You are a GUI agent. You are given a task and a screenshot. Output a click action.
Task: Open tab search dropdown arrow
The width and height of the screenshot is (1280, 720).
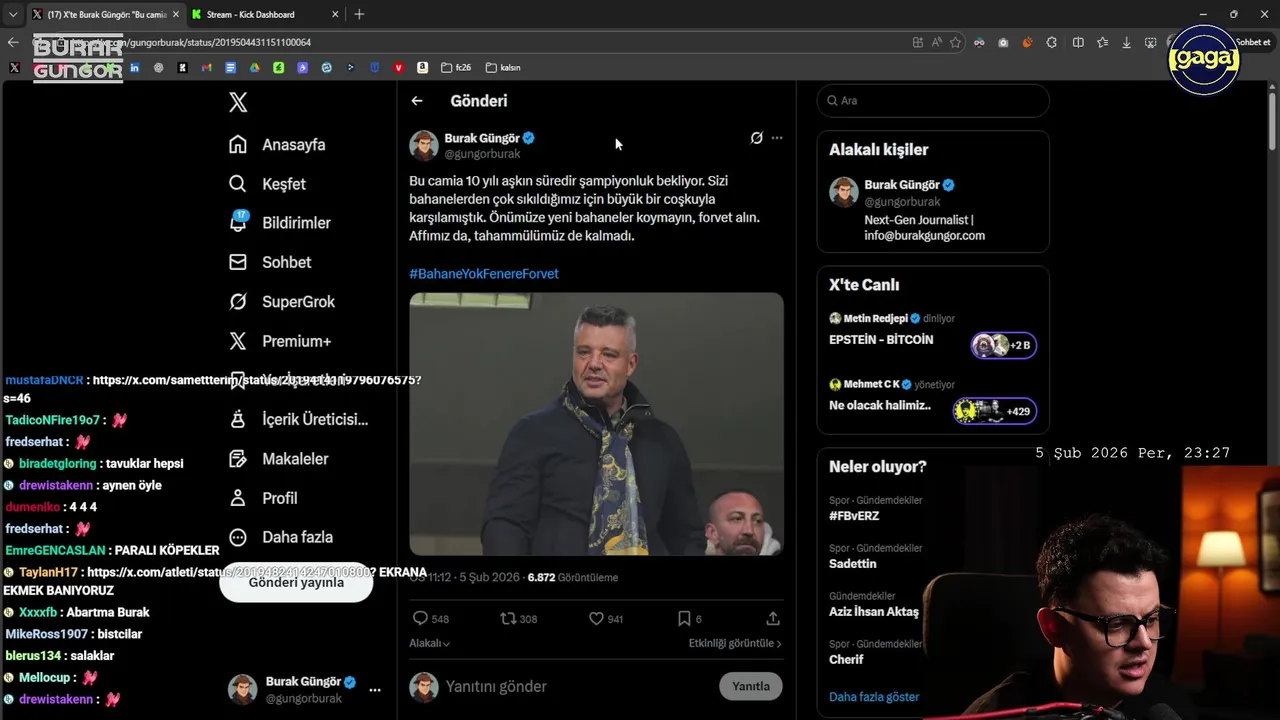tap(12, 14)
